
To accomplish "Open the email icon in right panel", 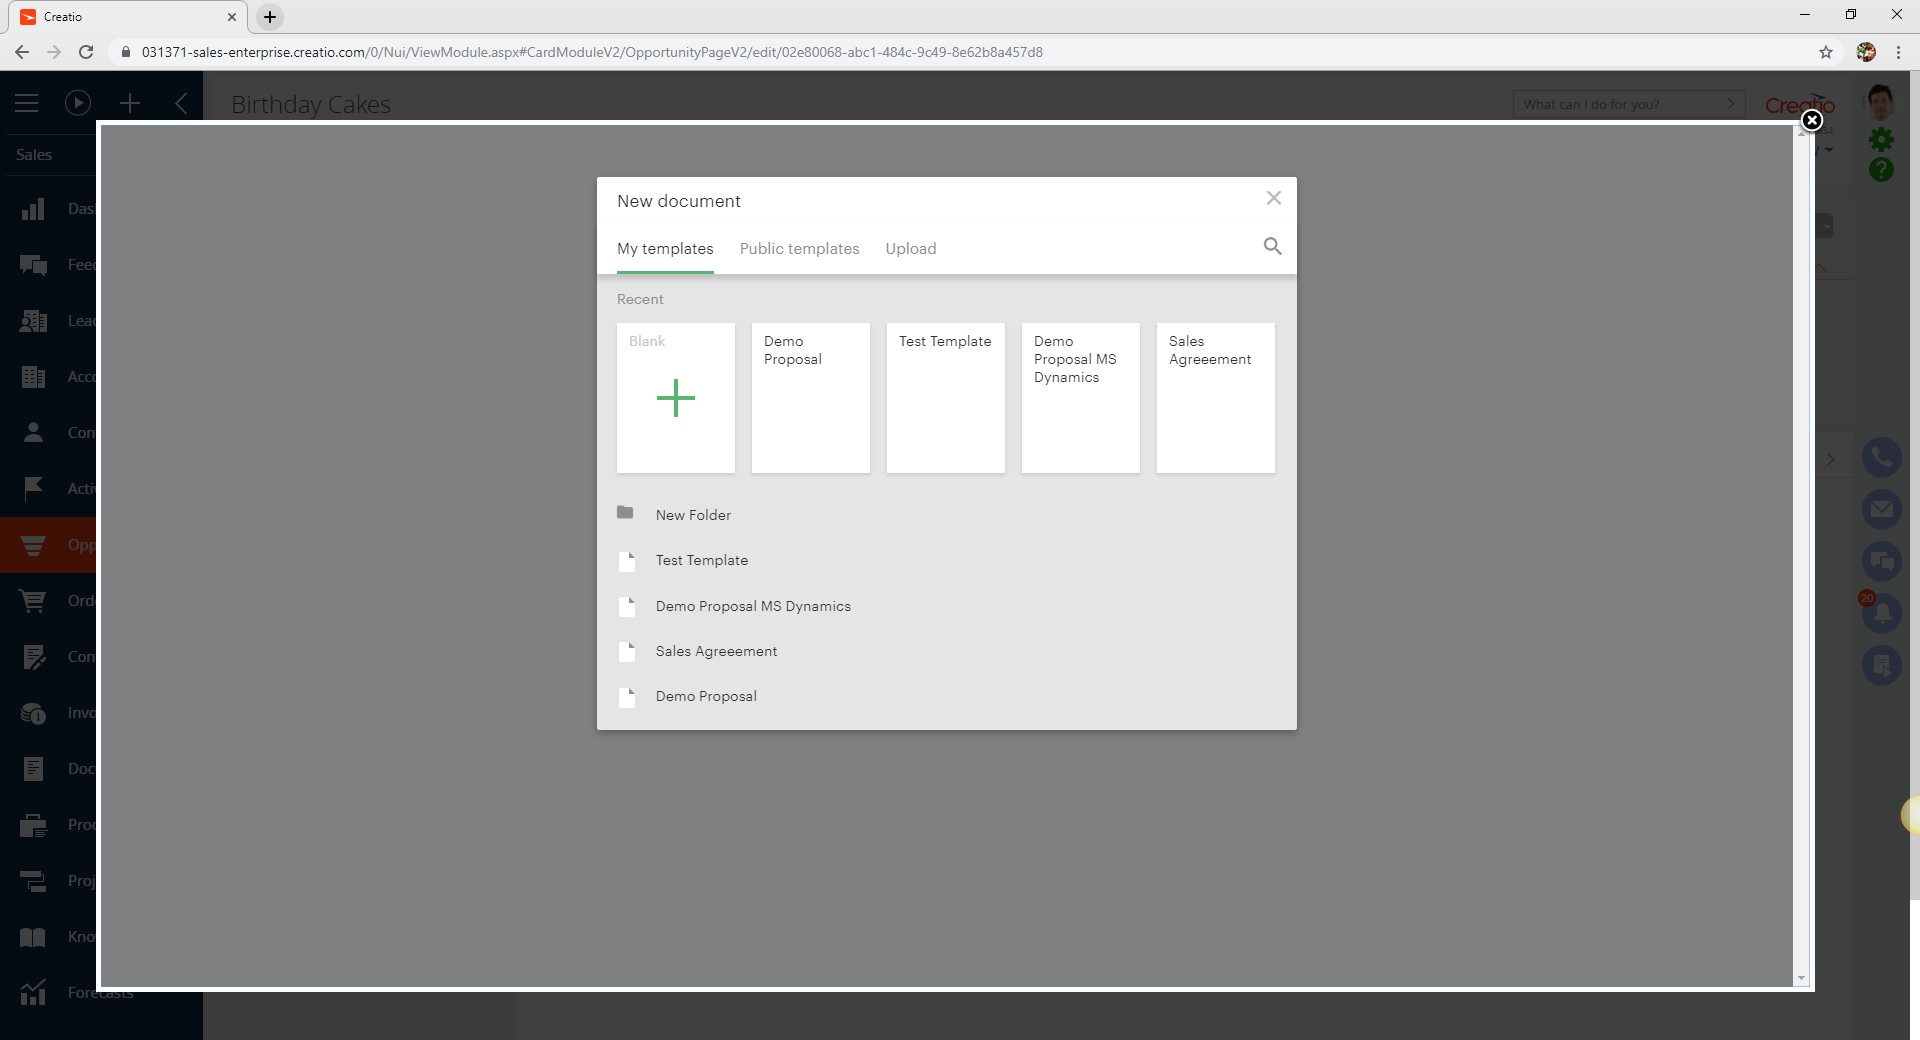I will pyautogui.click(x=1881, y=509).
